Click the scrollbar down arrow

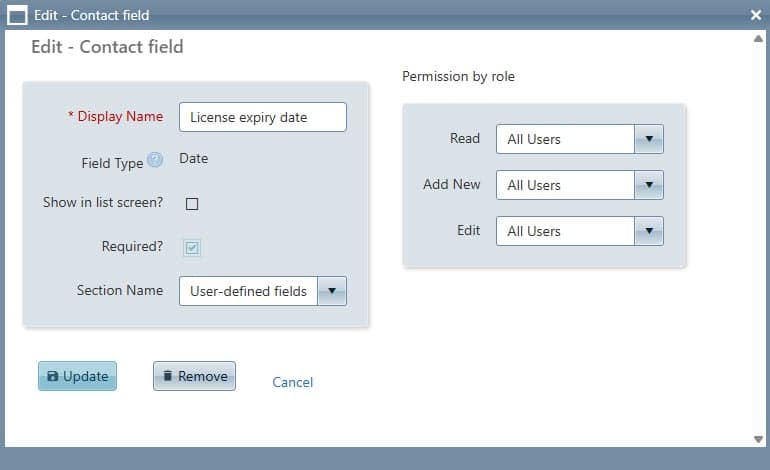click(758, 439)
